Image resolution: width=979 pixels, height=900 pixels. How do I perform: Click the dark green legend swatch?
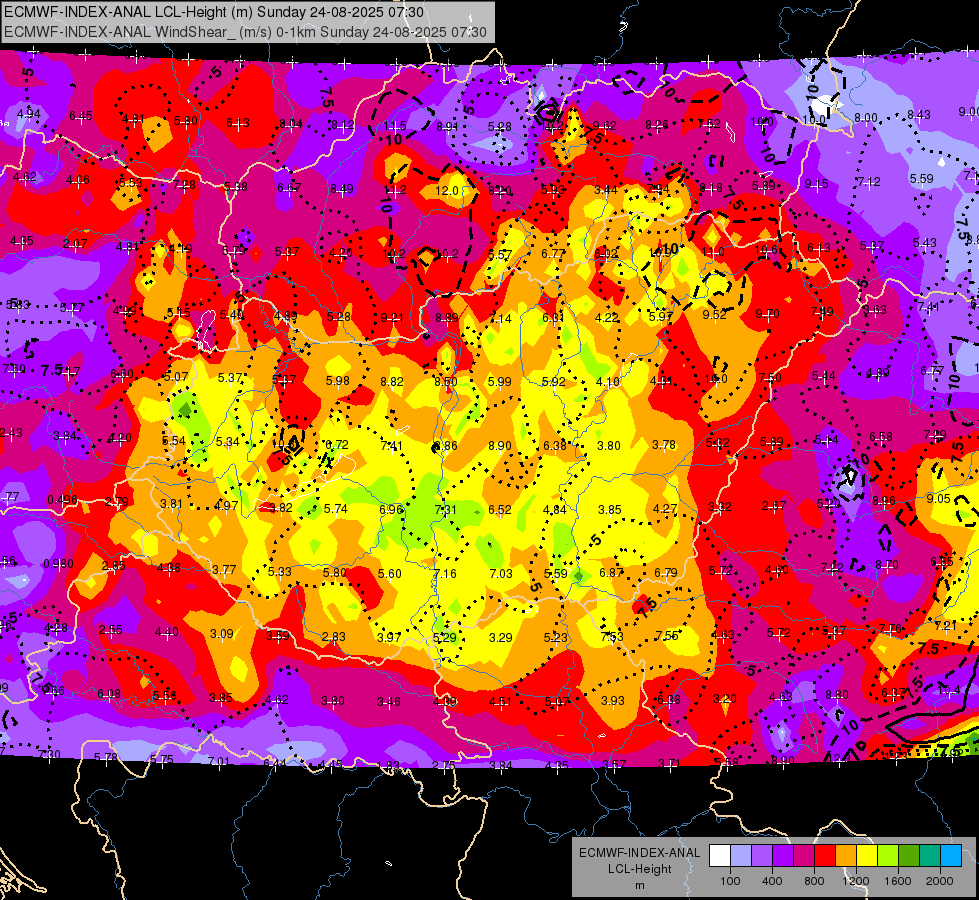pyautogui.click(x=908, y=856)
